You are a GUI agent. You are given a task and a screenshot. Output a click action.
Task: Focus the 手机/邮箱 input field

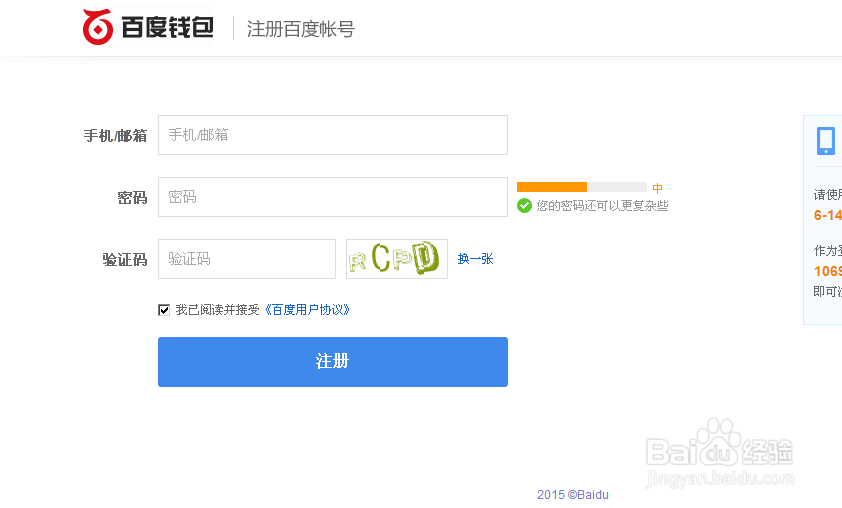pos(332,135)
